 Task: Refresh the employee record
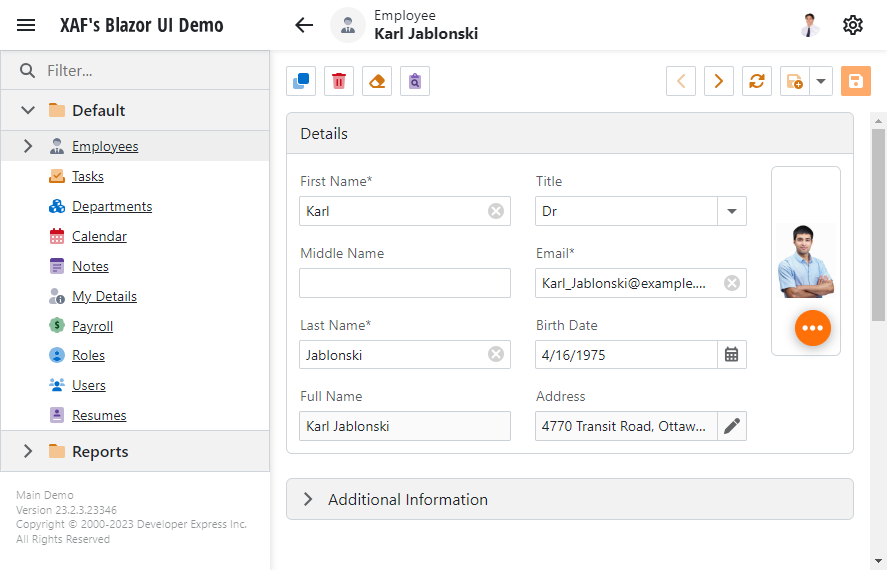tap(757, 81)
